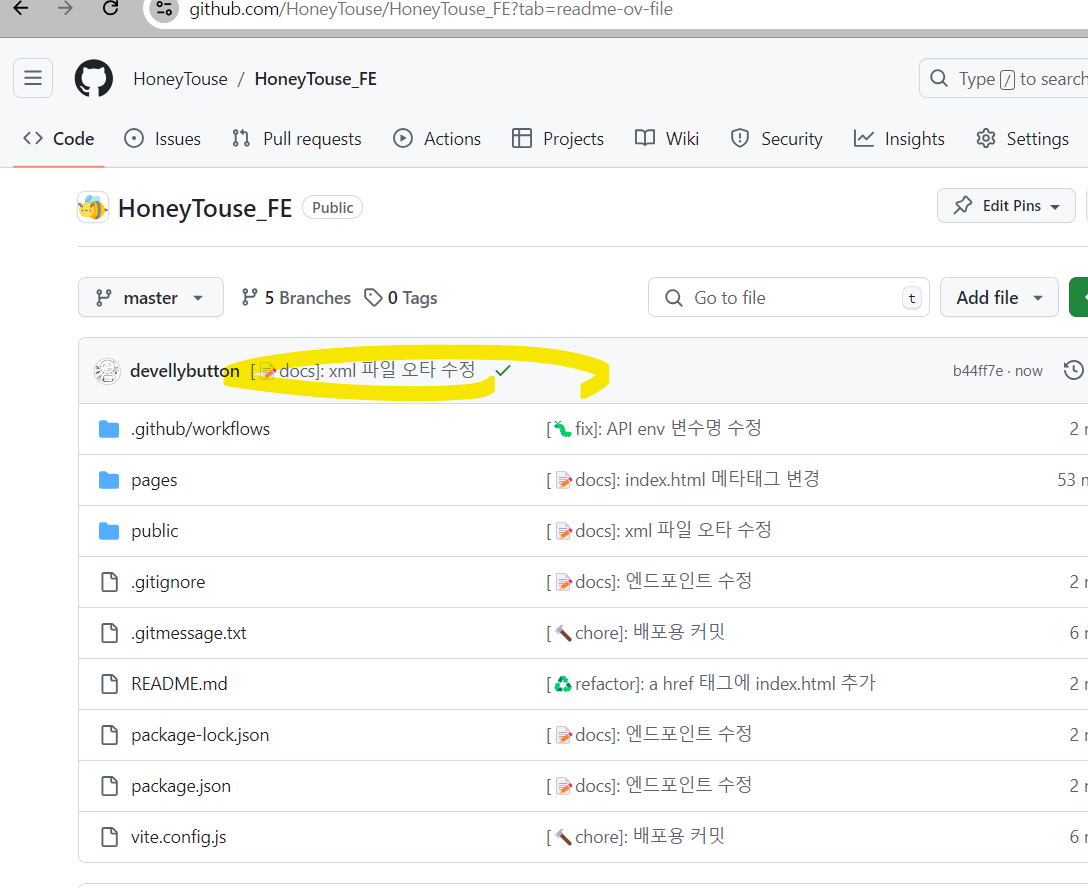1088x888 pixels.
Task: Go to the GitHub home logo
Action: pos(94,78)
